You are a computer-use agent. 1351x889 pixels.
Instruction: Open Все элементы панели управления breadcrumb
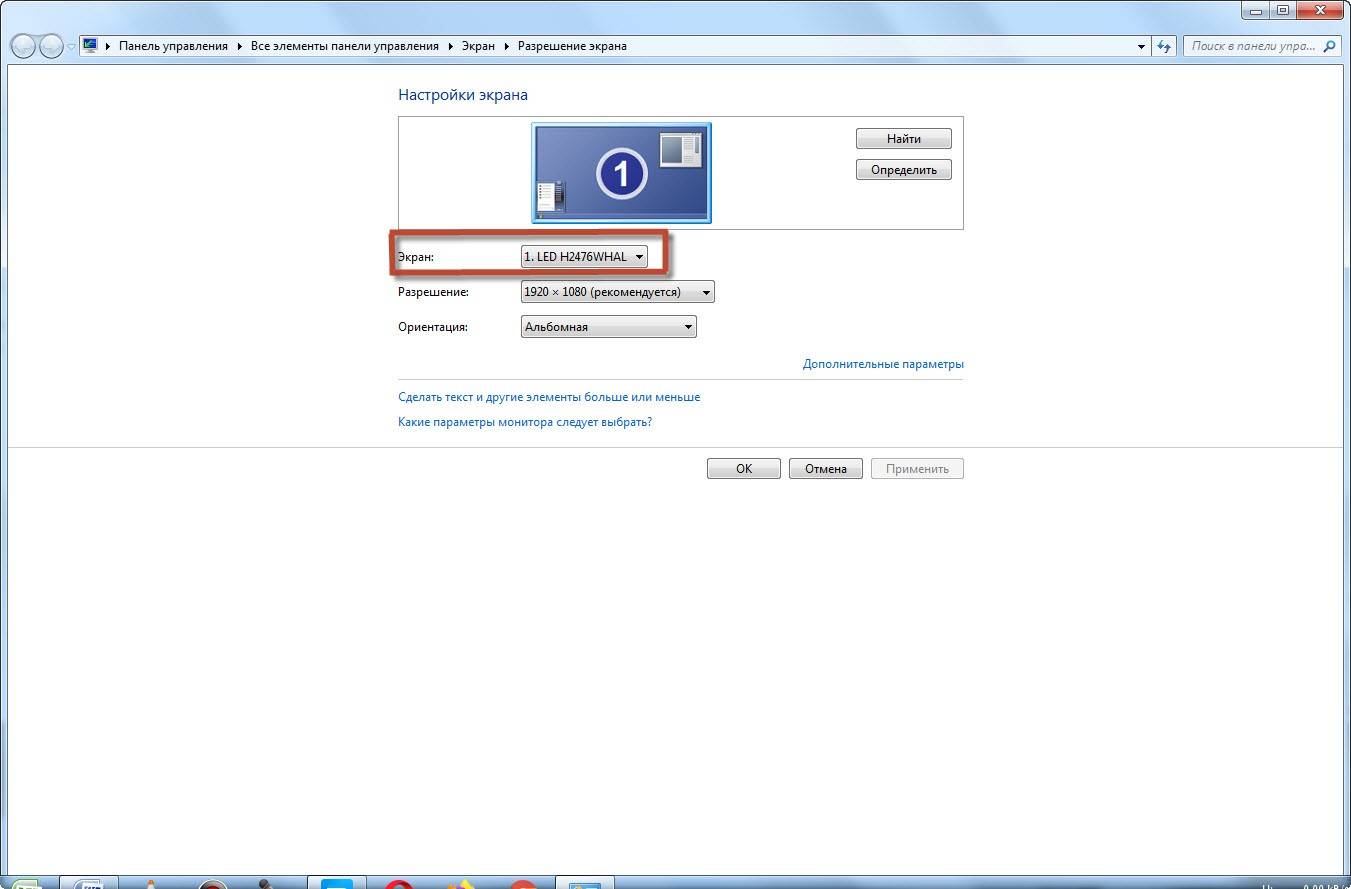click(345, 46)
